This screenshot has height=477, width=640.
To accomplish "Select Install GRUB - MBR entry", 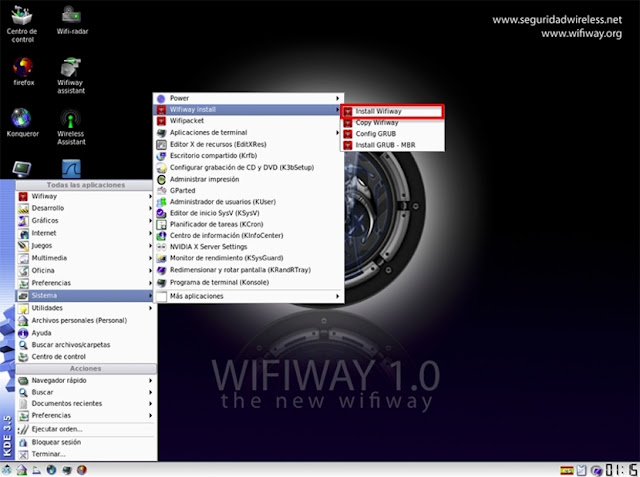I will pos(392,145).
